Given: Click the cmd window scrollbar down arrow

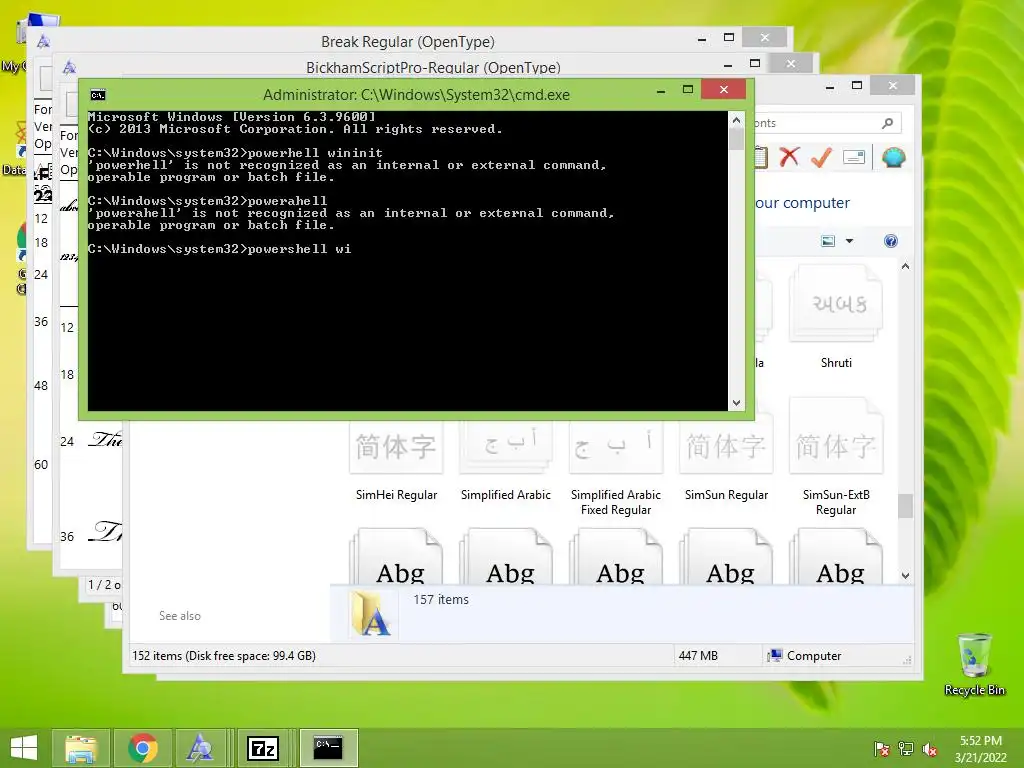Looking at the screenshot, I should (x=736, y=403).
